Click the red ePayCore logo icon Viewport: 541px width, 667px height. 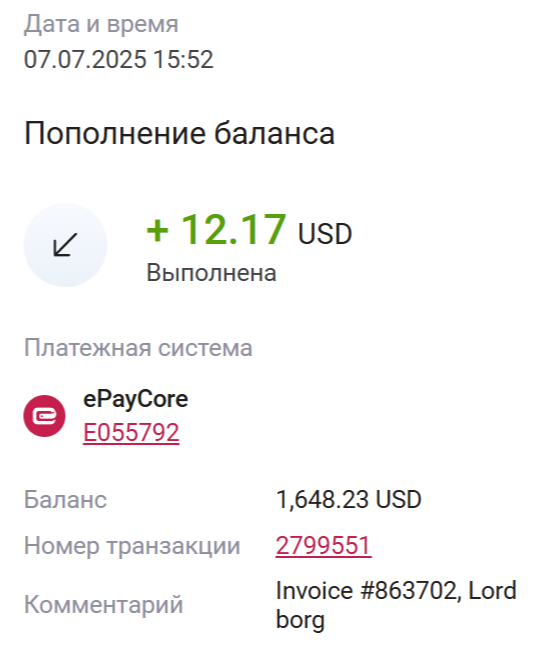[x=44, y=416]
